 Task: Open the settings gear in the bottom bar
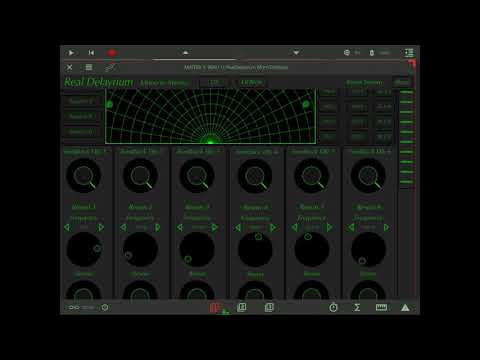click(105, 307)
